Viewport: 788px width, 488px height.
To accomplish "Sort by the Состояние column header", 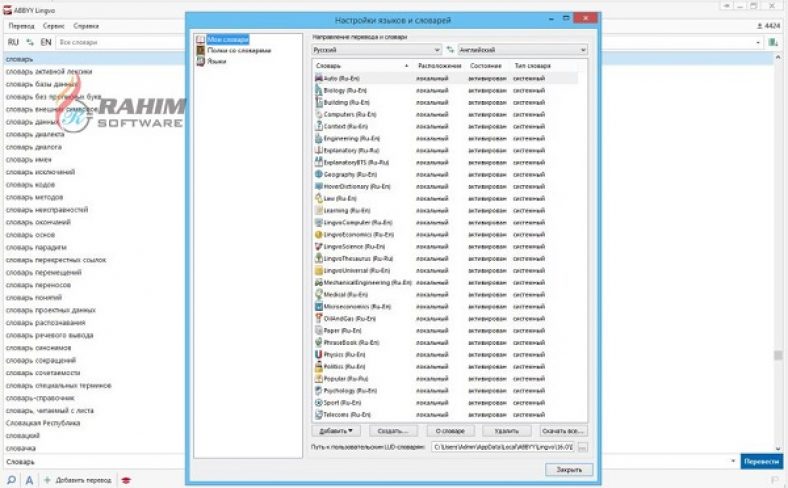I will [x=485, y=66].
